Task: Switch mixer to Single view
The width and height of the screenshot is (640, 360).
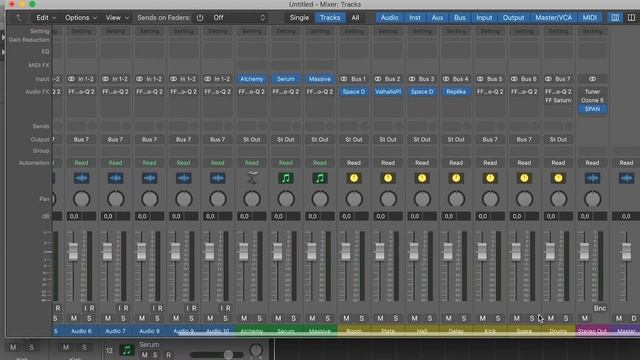Action: point(299,18)
